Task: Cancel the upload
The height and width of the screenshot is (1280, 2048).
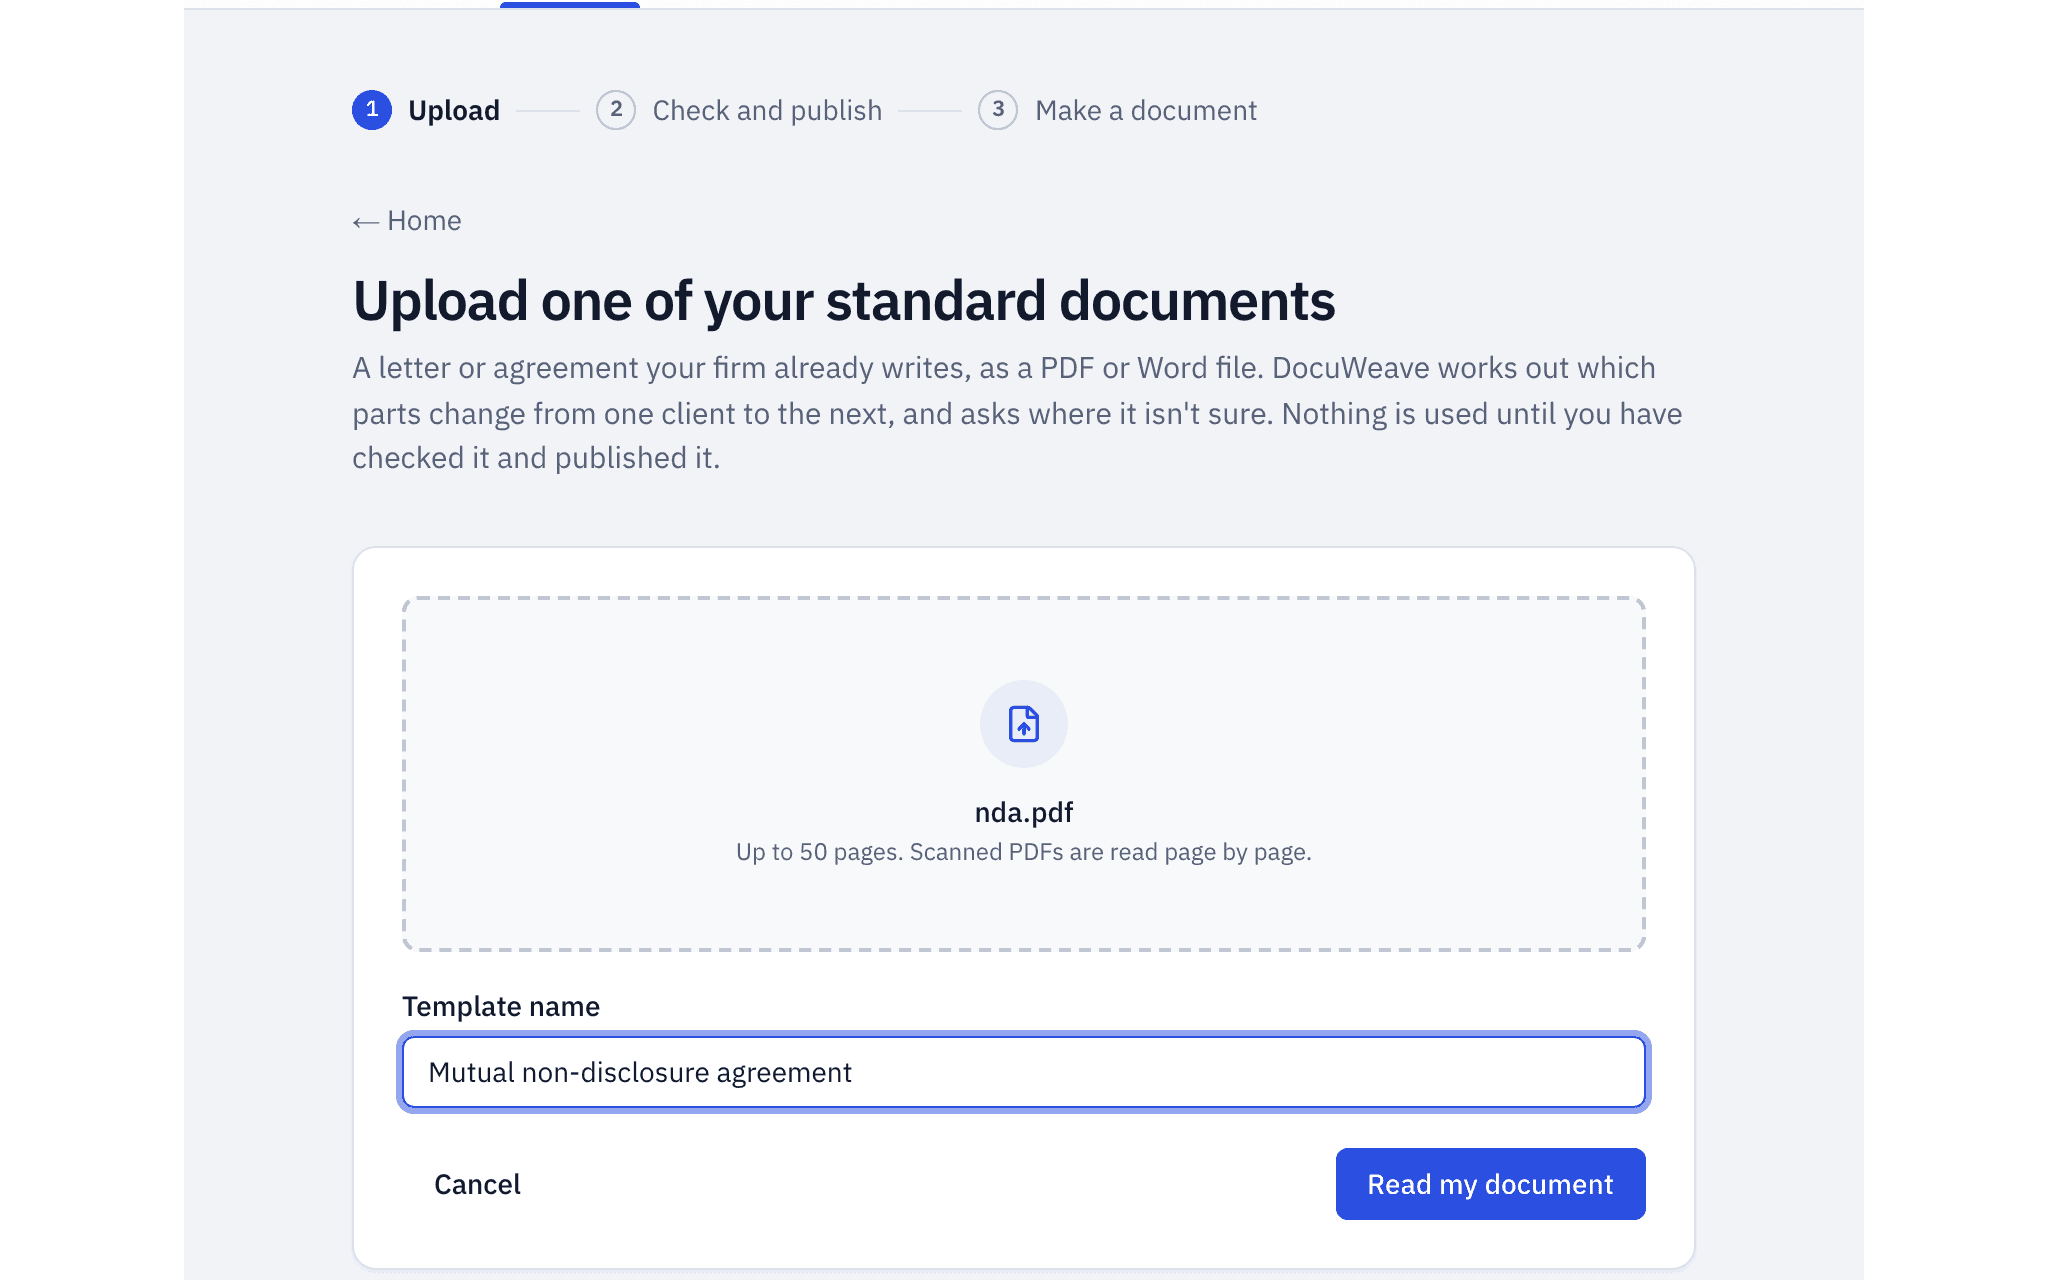Action: pos(477,1184)
